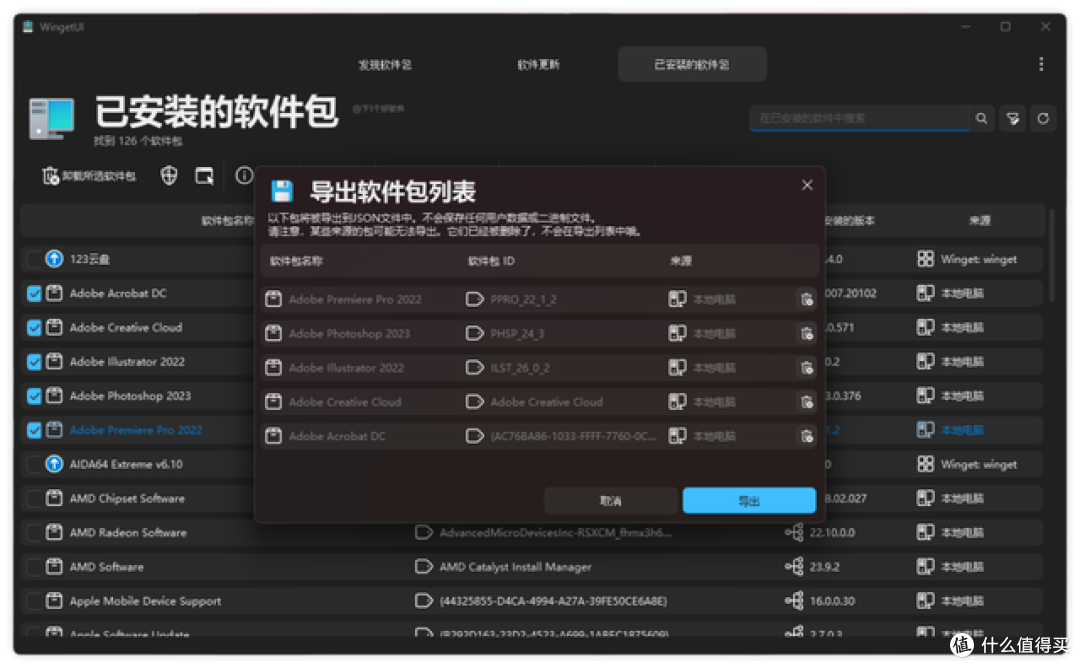Click the AMD Radeon Software ID tag icon
The height and width of the screenshot is (668, 1080).
tap(424, 532)
